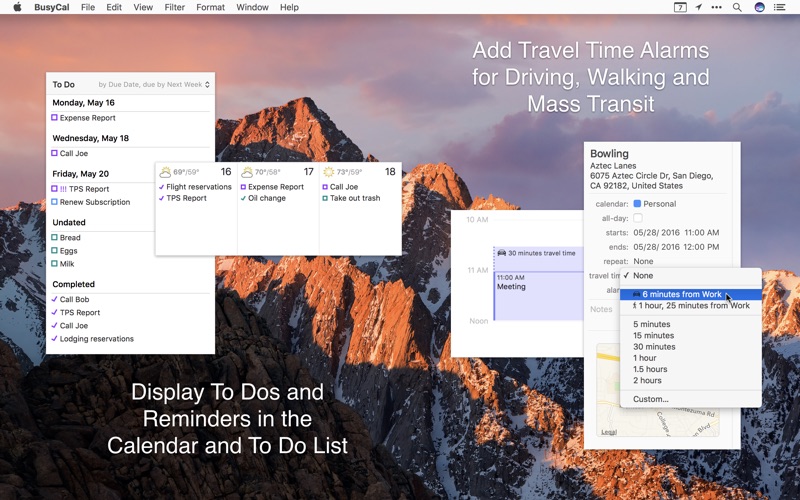Screen dimensions: 800x500
Task: Click the BusyCal calendar menu bar icon
Action: (680, 7)
